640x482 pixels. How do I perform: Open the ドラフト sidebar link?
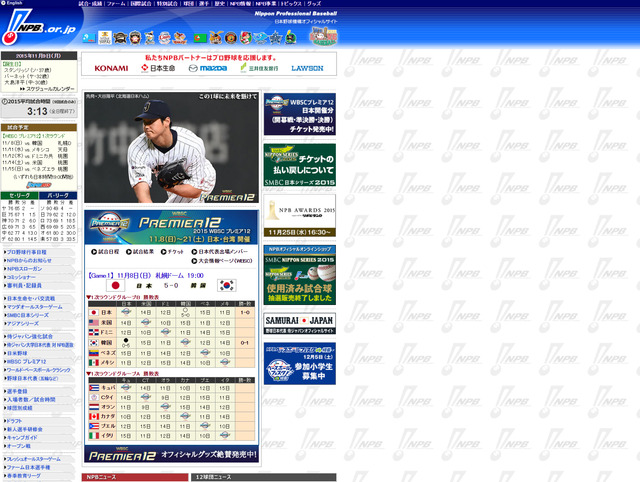13,421
